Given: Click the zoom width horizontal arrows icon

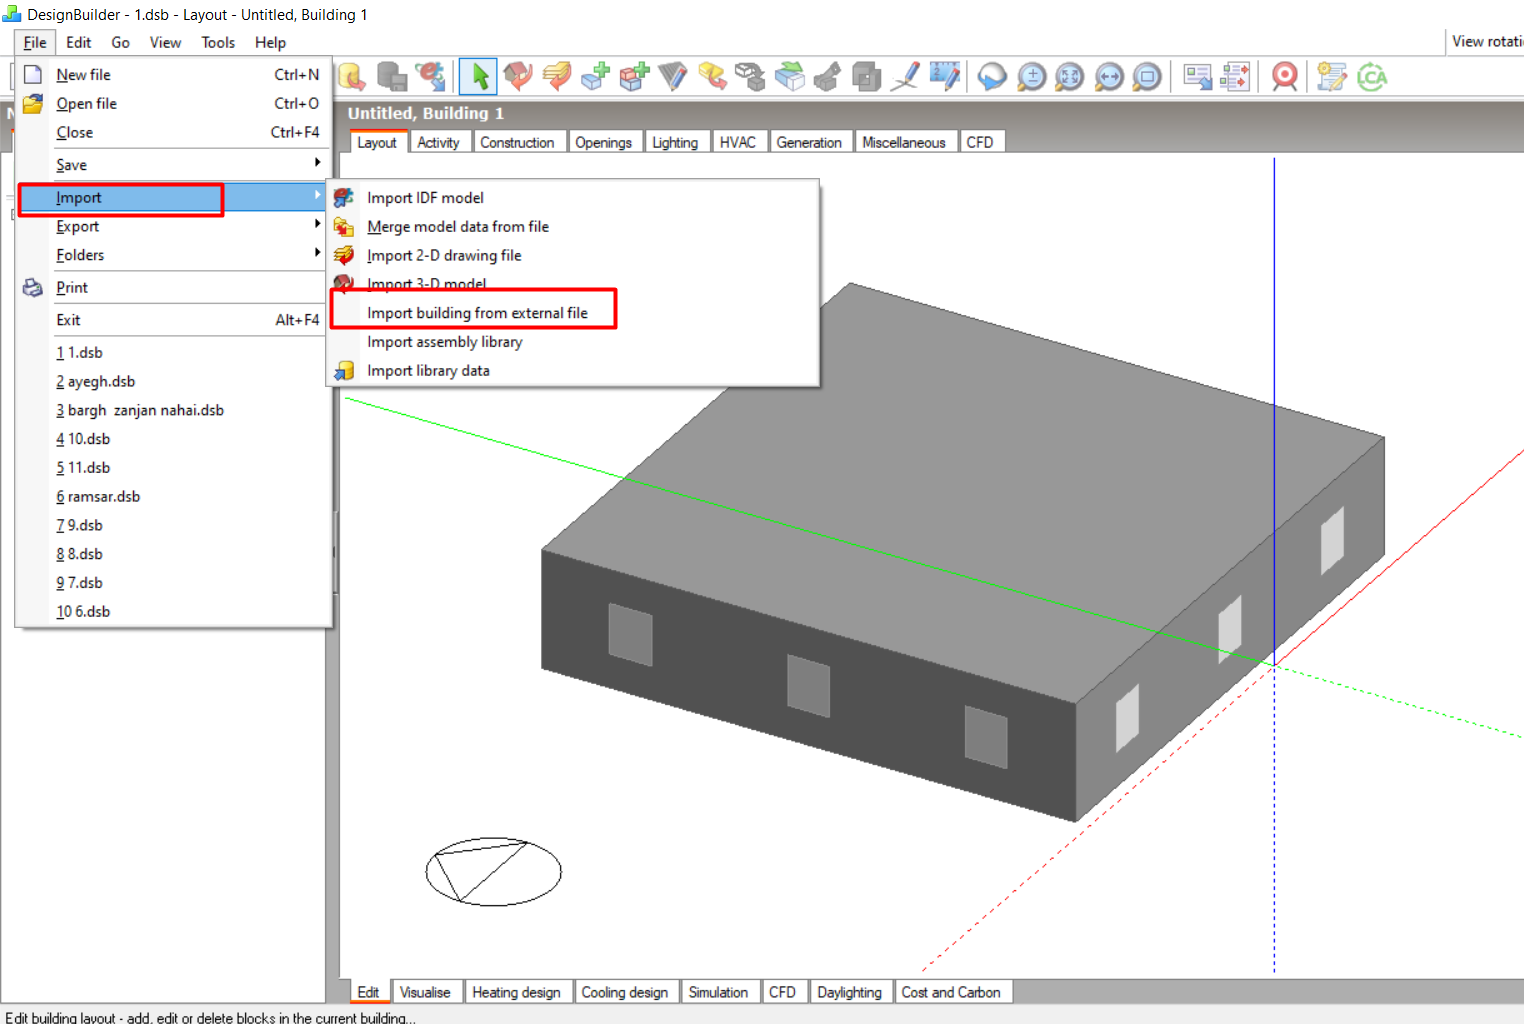Looking at the screenshot, I should pyautogui.click(x=1109, y=77).
